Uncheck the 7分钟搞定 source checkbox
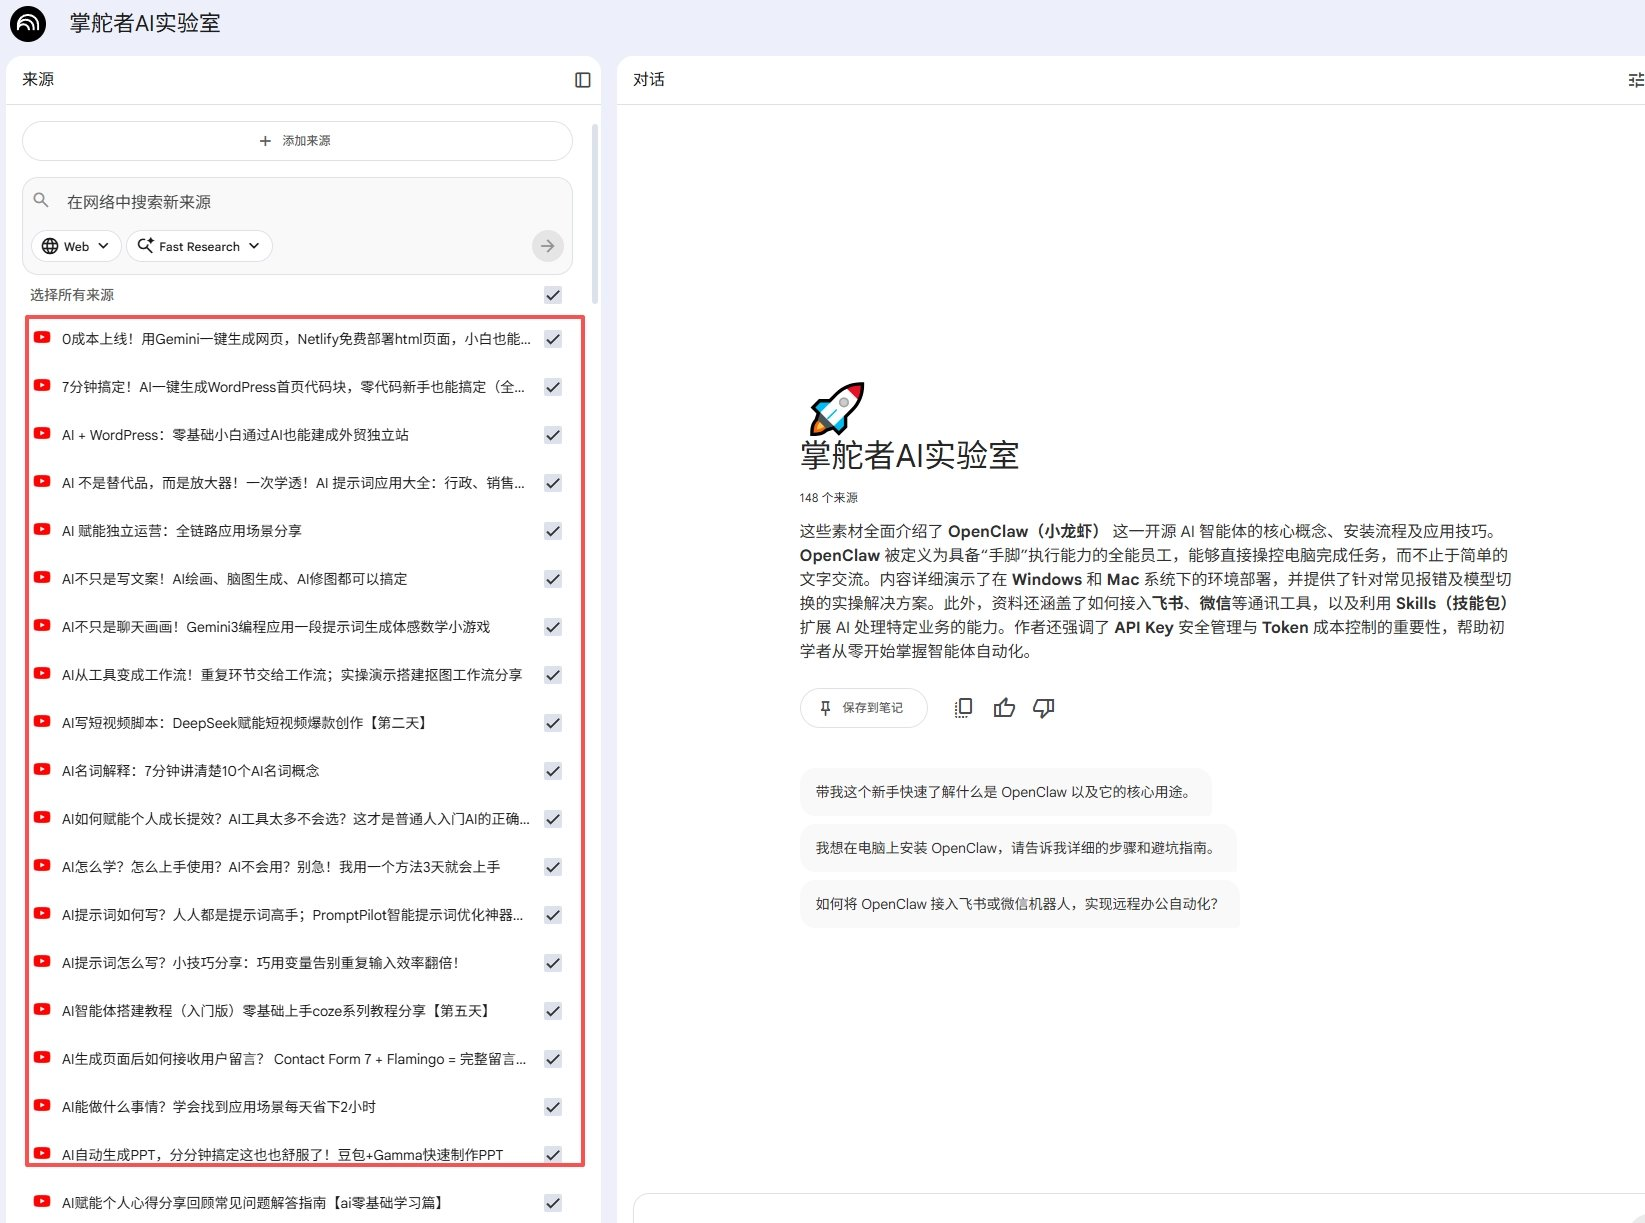This screenshot has height=1223, width=1645. click(553, 387)
